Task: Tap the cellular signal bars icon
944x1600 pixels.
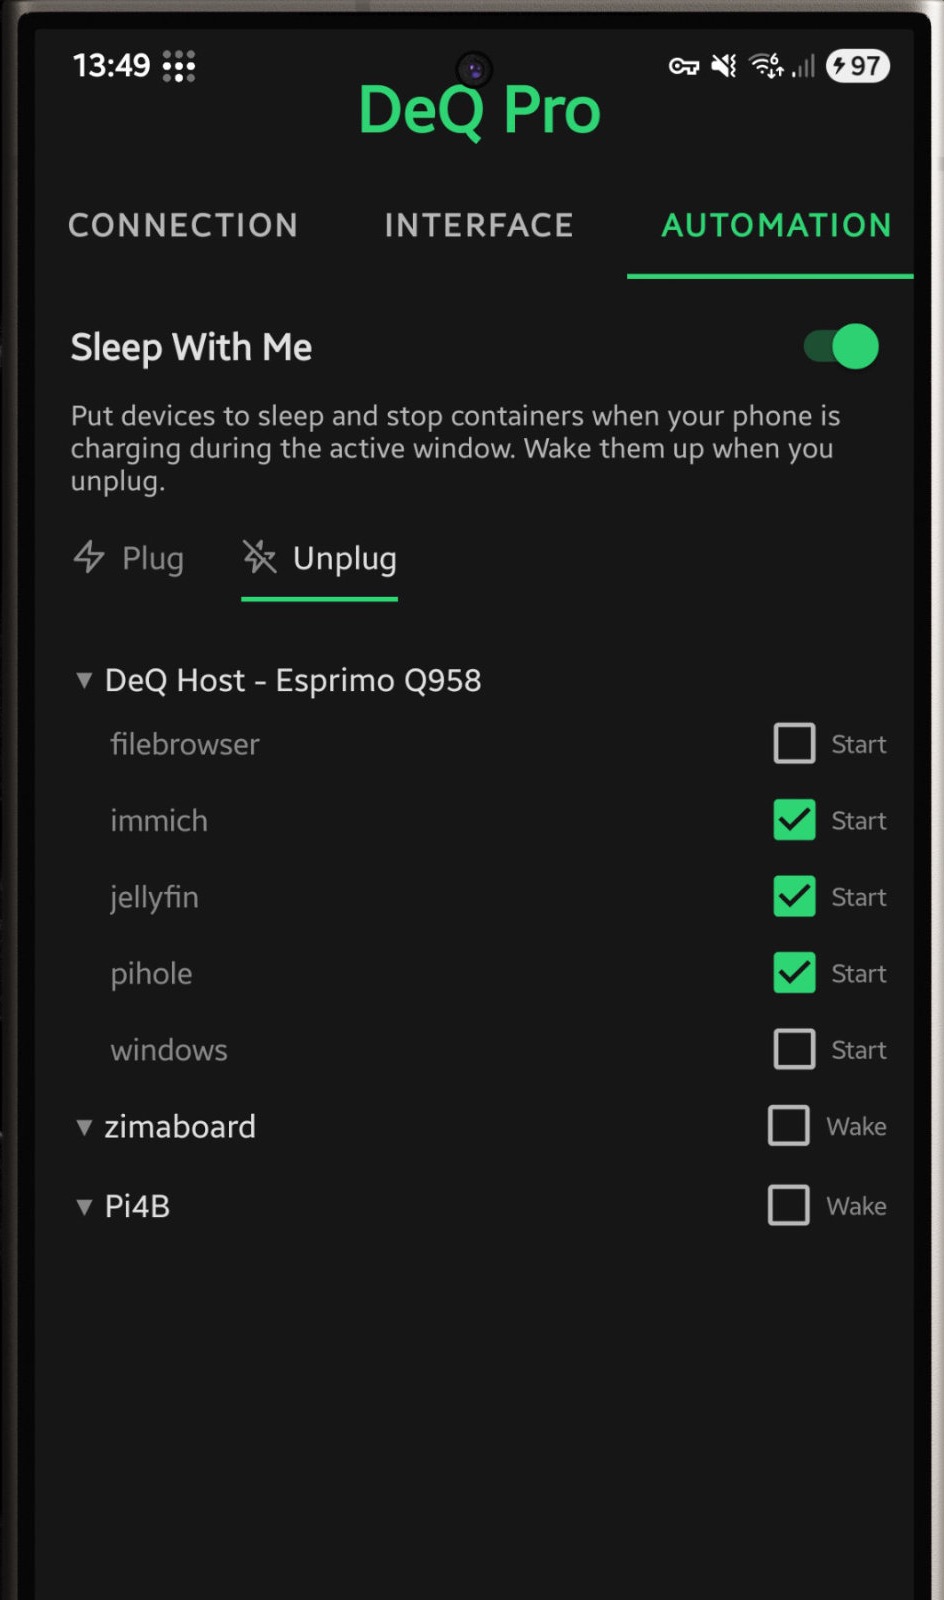Action: pos(804,67)
